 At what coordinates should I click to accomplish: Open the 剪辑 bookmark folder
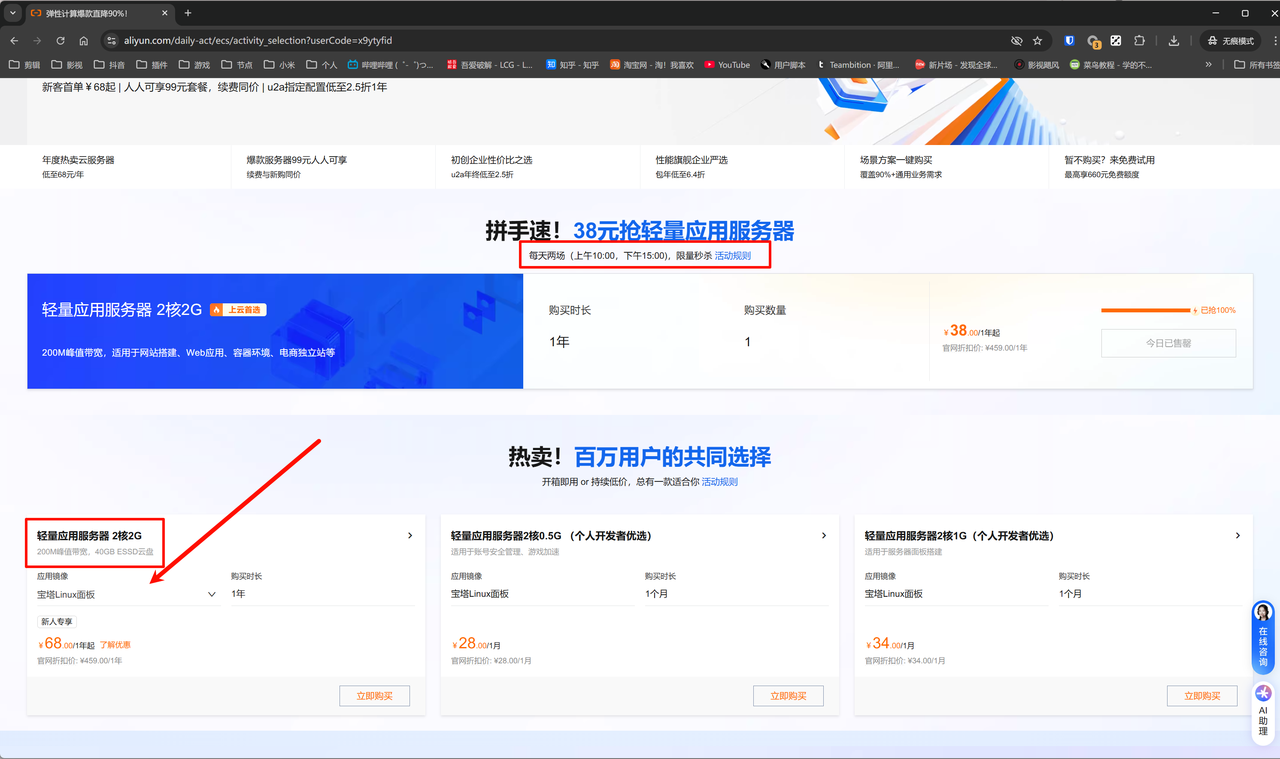(25, 65)
